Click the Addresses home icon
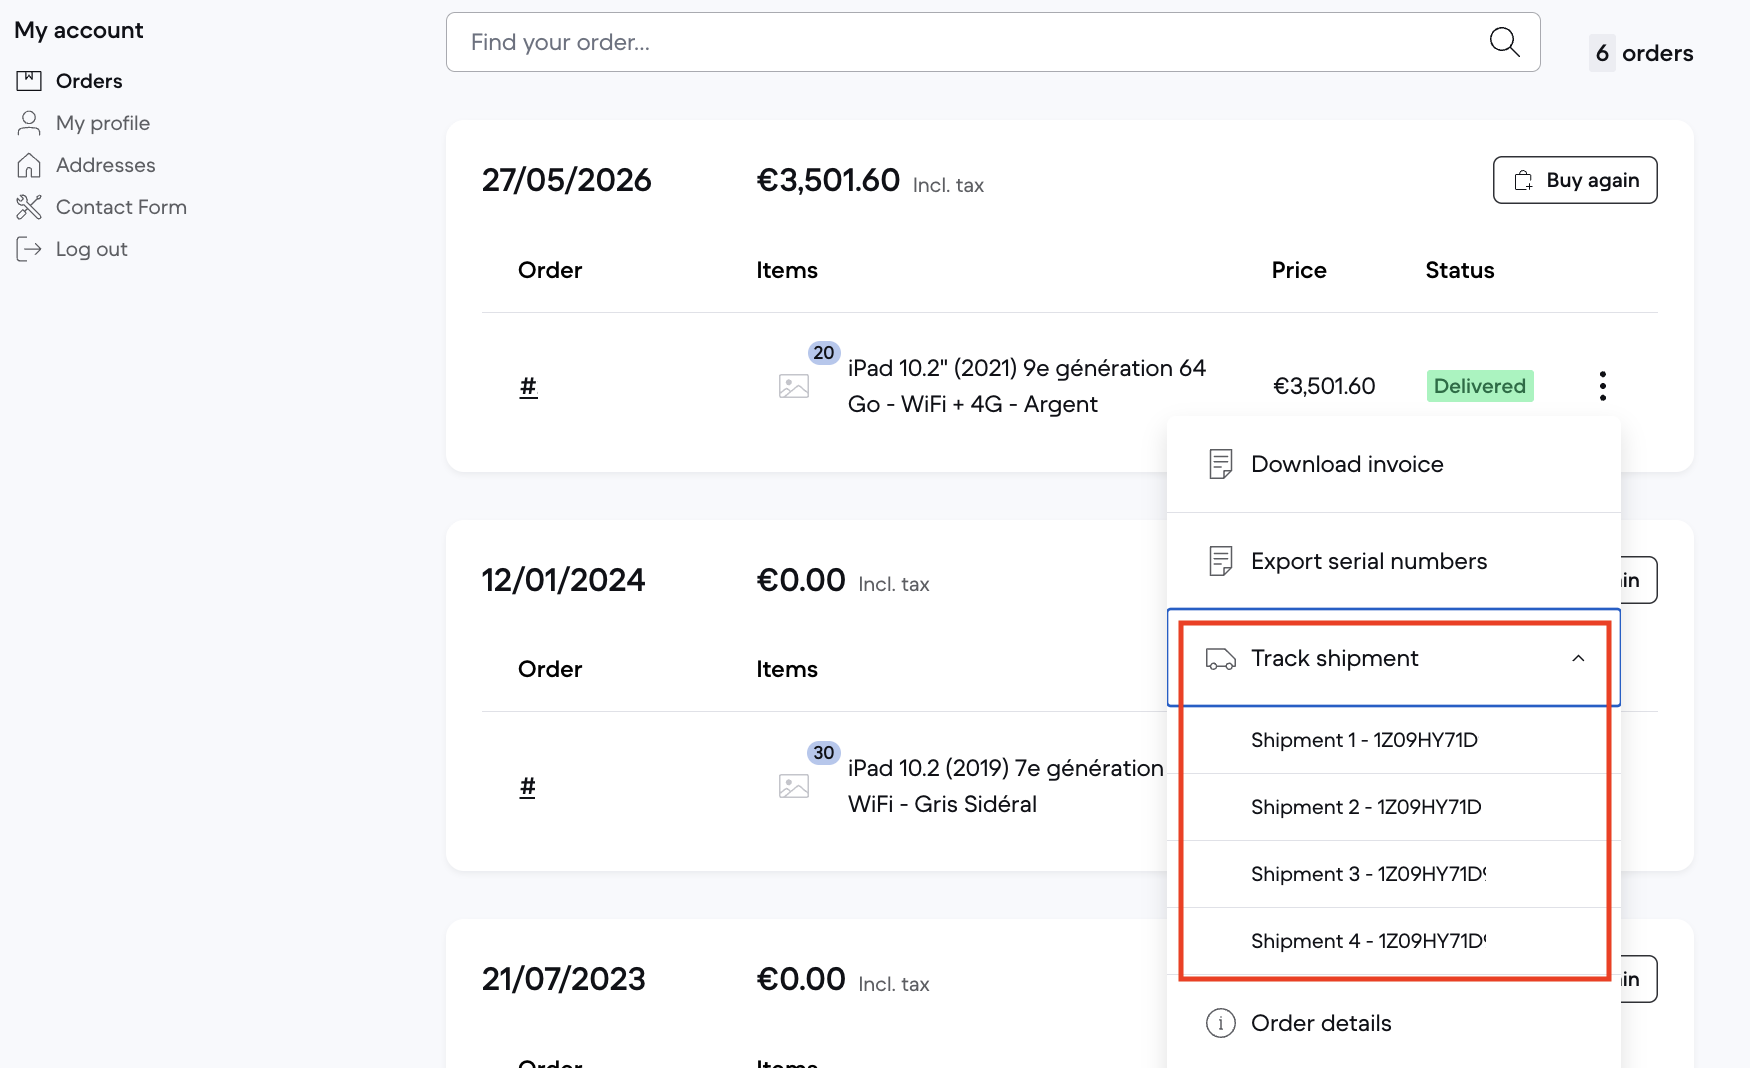Screen dimensions: 1750x1068 pyautogui.click(x=29, y=165)
